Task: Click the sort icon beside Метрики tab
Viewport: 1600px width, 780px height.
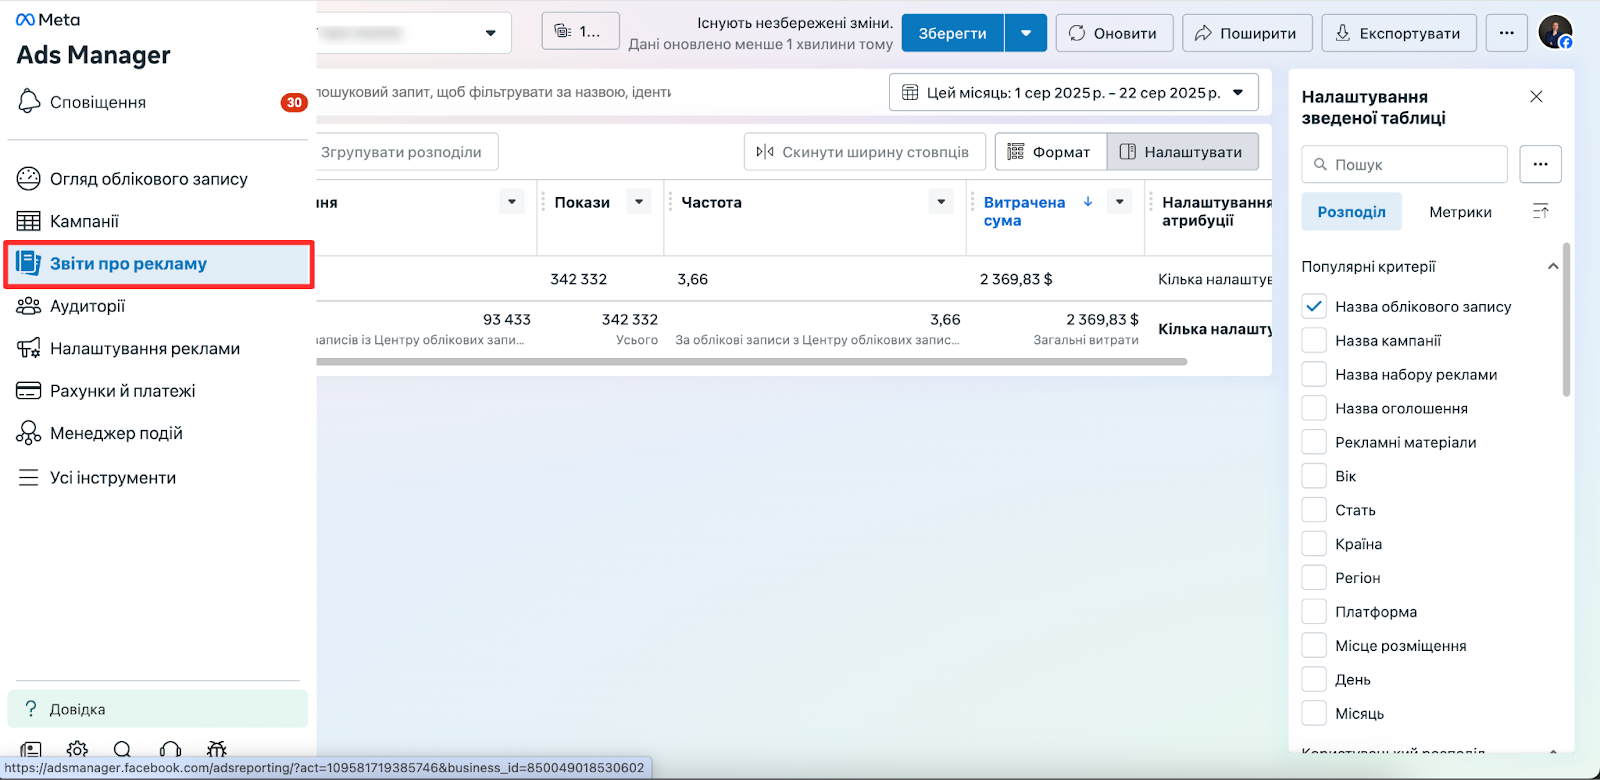Action: [x=1540, y=211]
